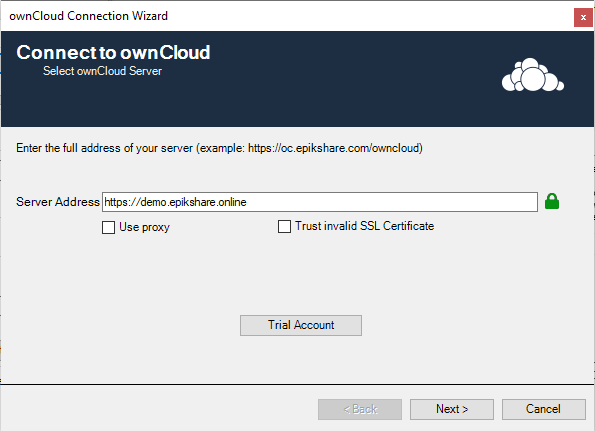
Task: Click the Trial Account button
Action: tap(301, 325)
